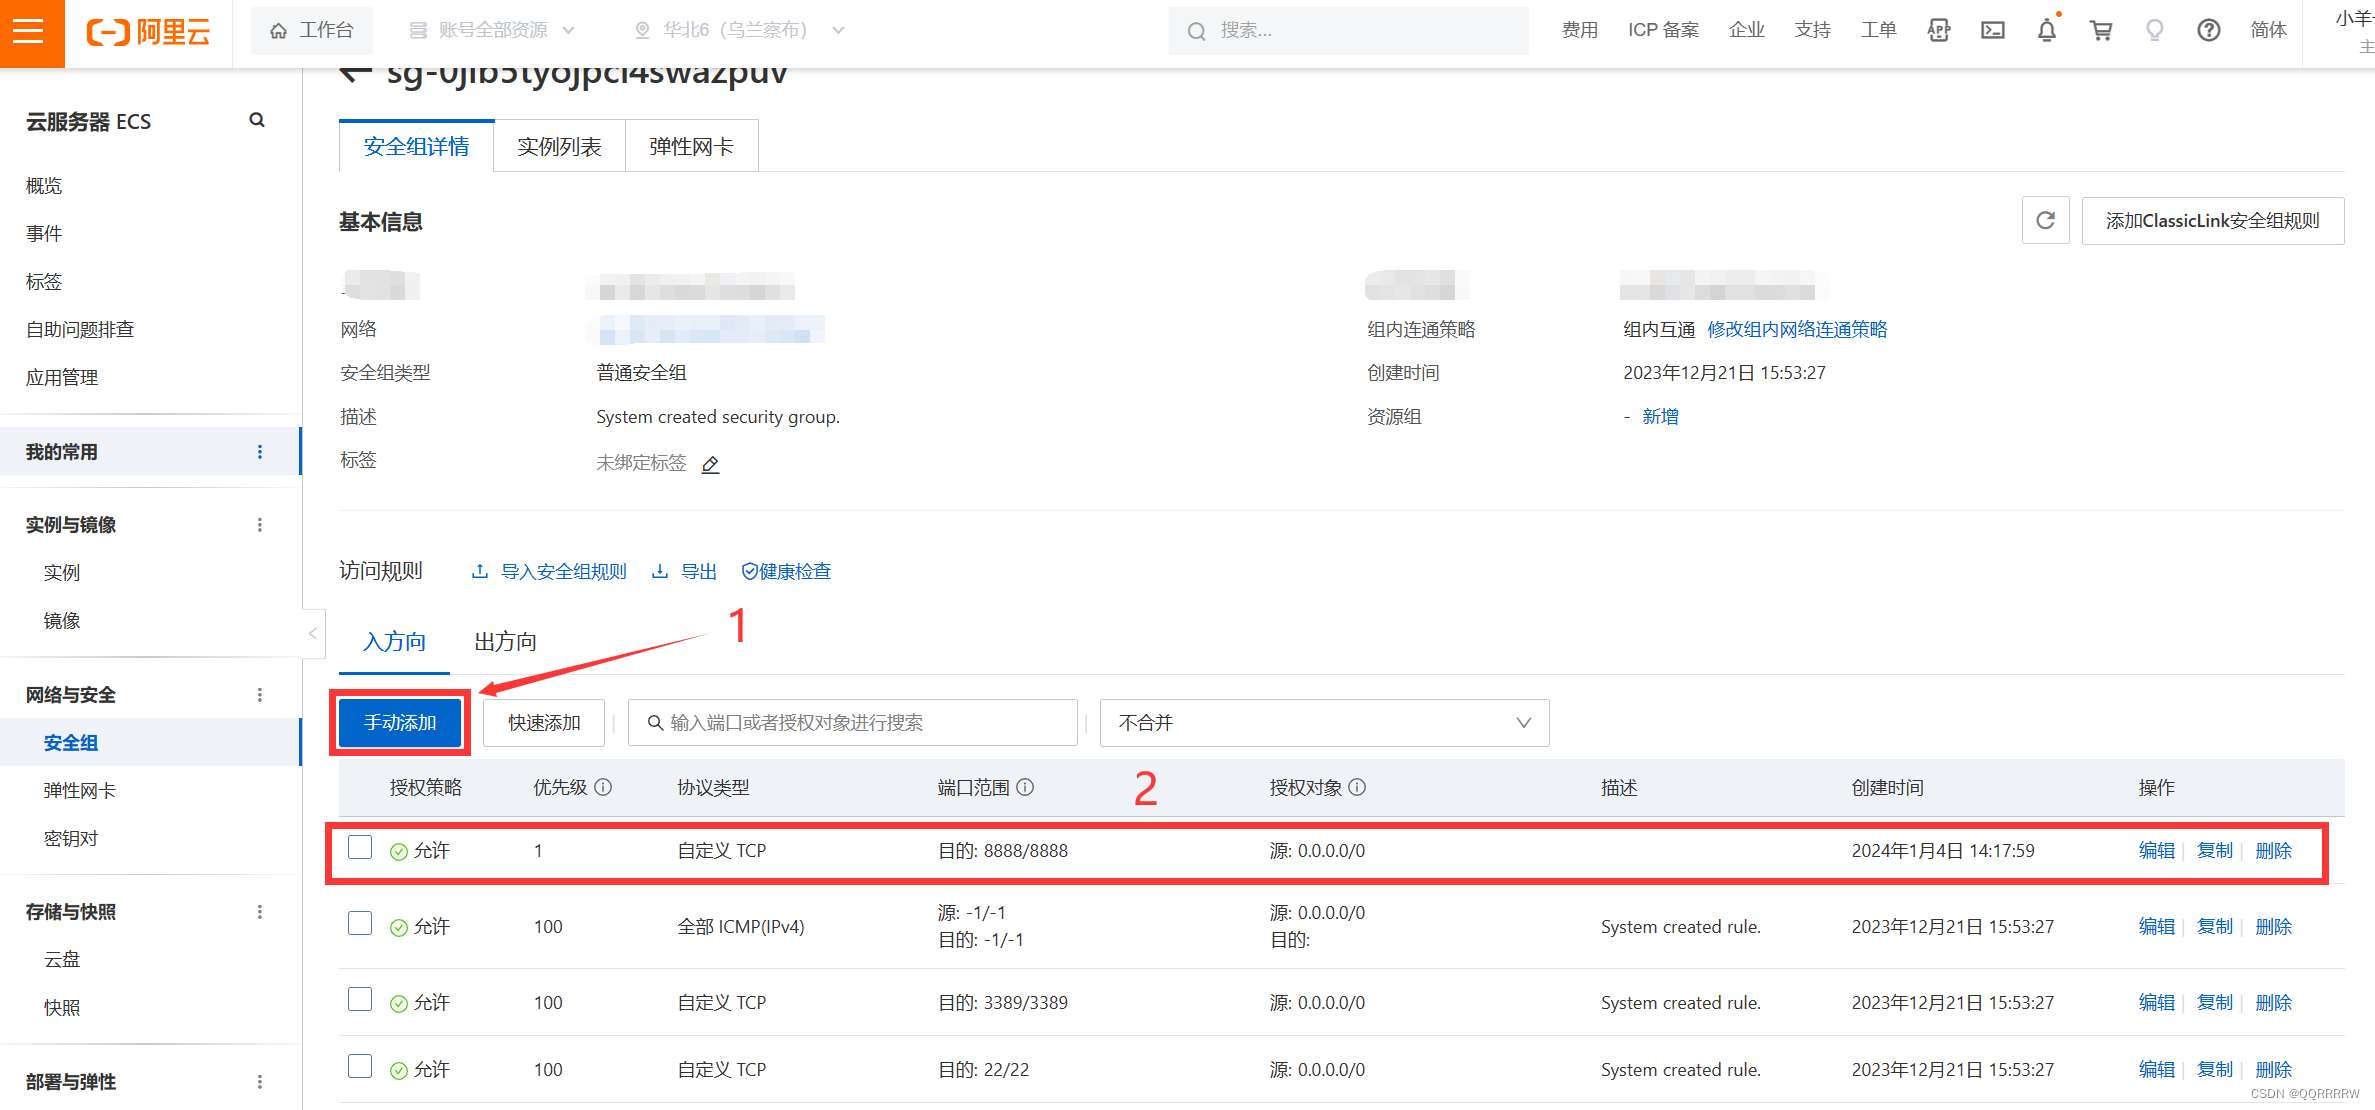Click 手动添加 button
This screenshot has width=2375, height=1110.
click(x=400, y=723)
